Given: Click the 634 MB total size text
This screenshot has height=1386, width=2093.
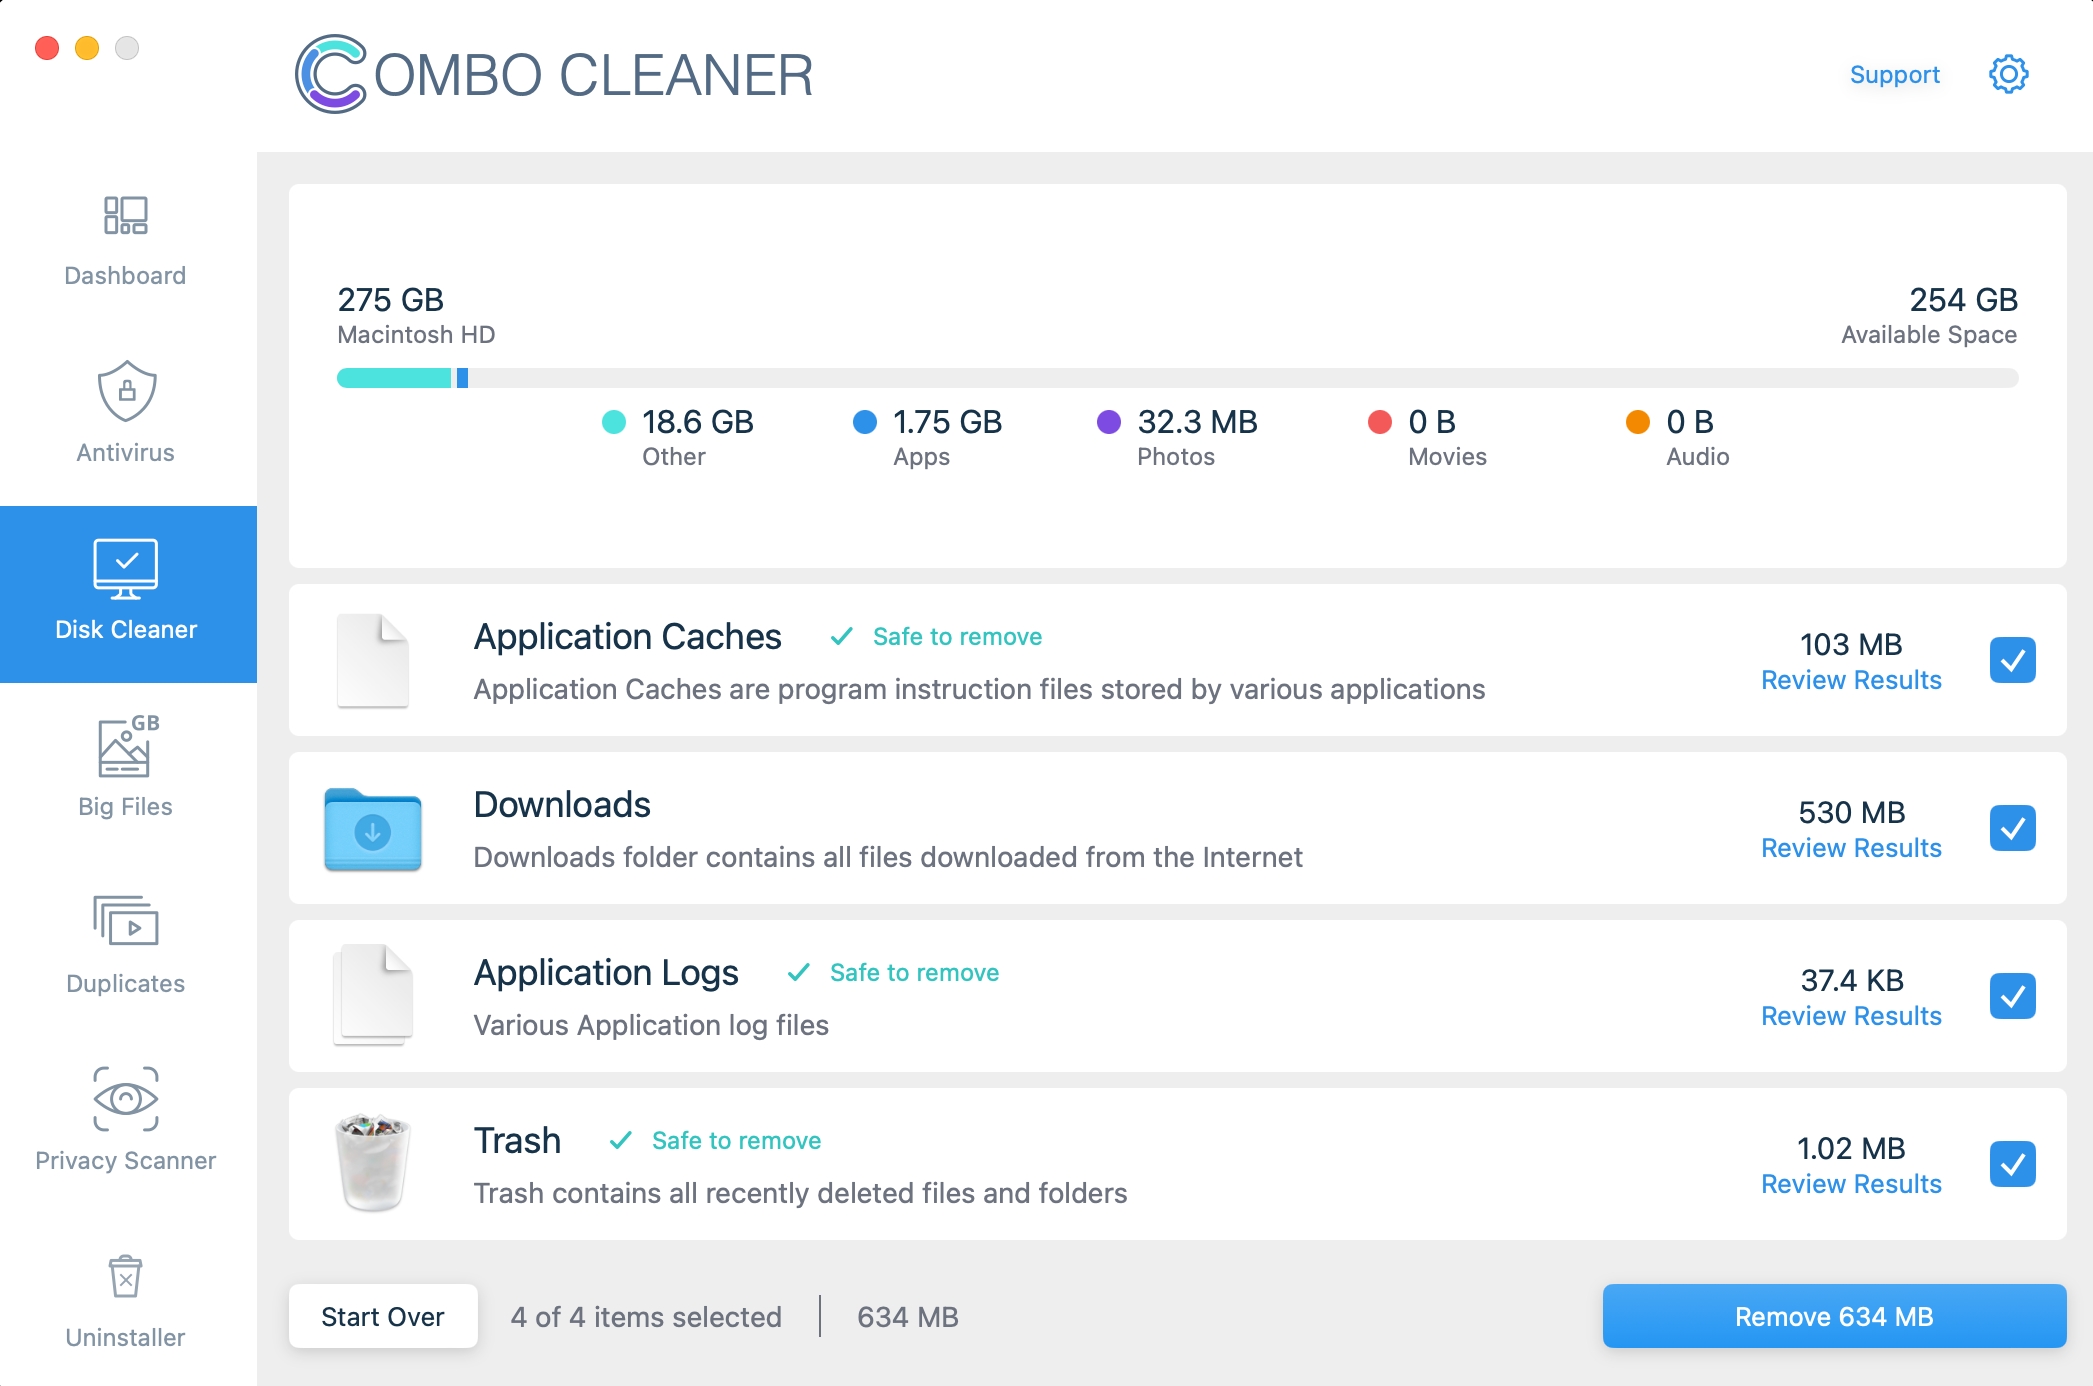Looking at the screenshot, I should 908,1317.
